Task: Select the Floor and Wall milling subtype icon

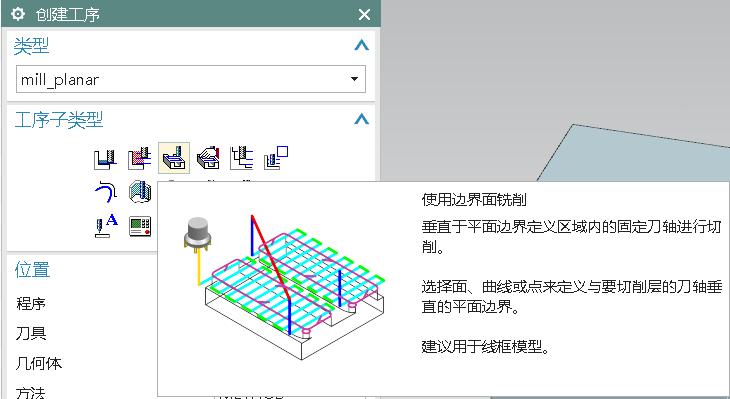Action: click(105, 159)
